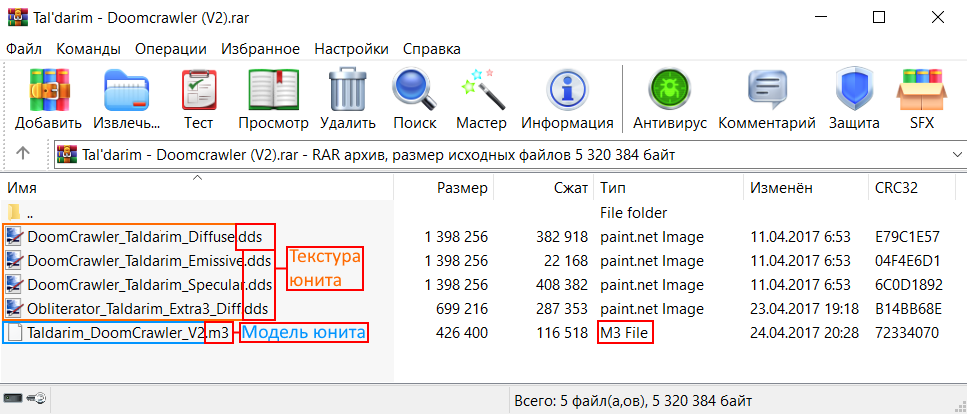967x414 pixels.
Task: Click the Добавить (Add) toolbar icon
Action: point(49,90)
